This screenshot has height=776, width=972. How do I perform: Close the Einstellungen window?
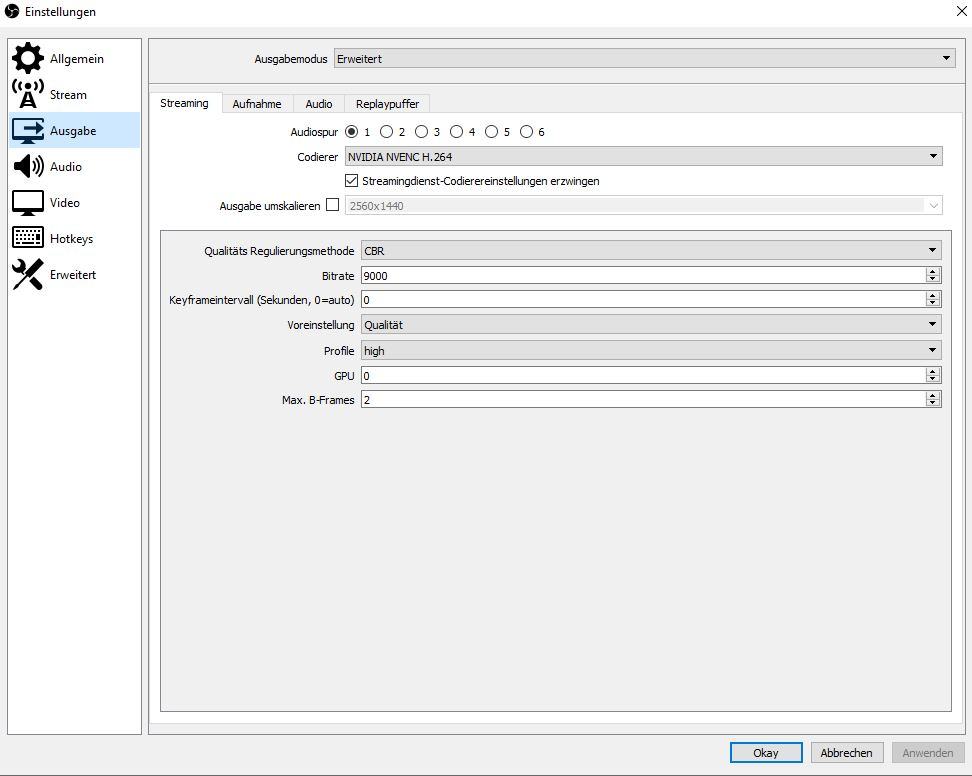[x=961, y=11]
